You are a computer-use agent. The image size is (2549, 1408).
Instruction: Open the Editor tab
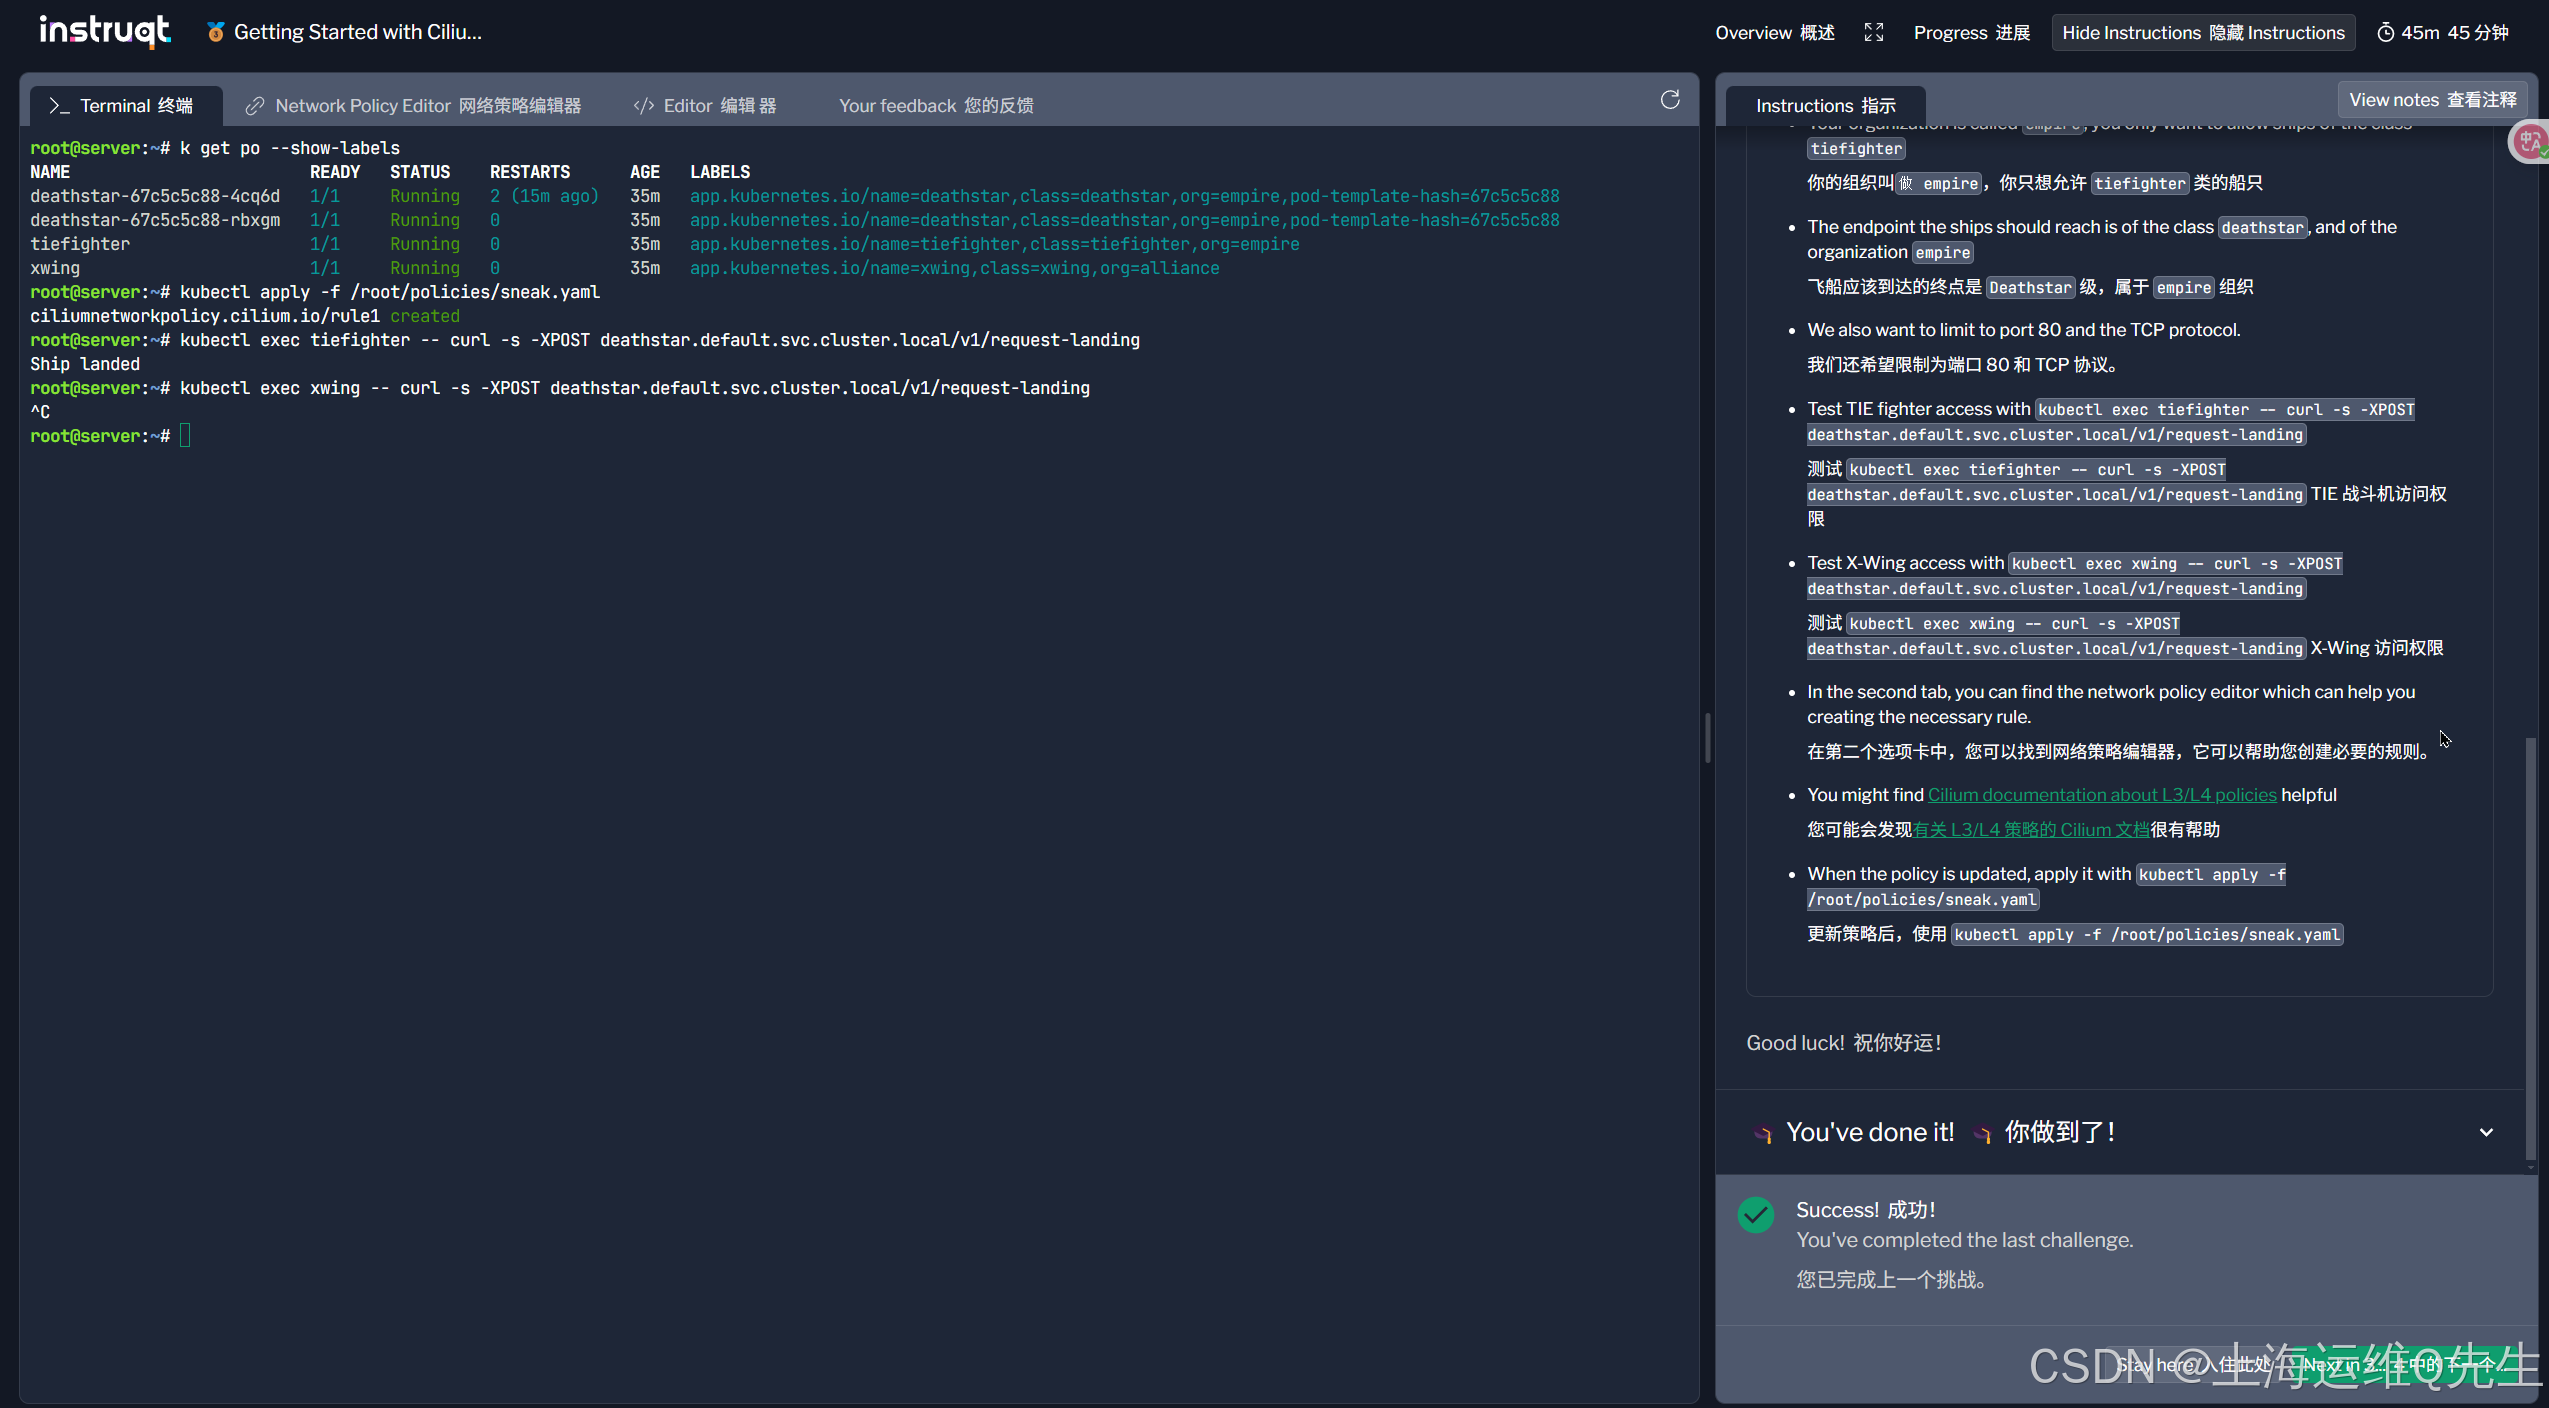(705, 106)
